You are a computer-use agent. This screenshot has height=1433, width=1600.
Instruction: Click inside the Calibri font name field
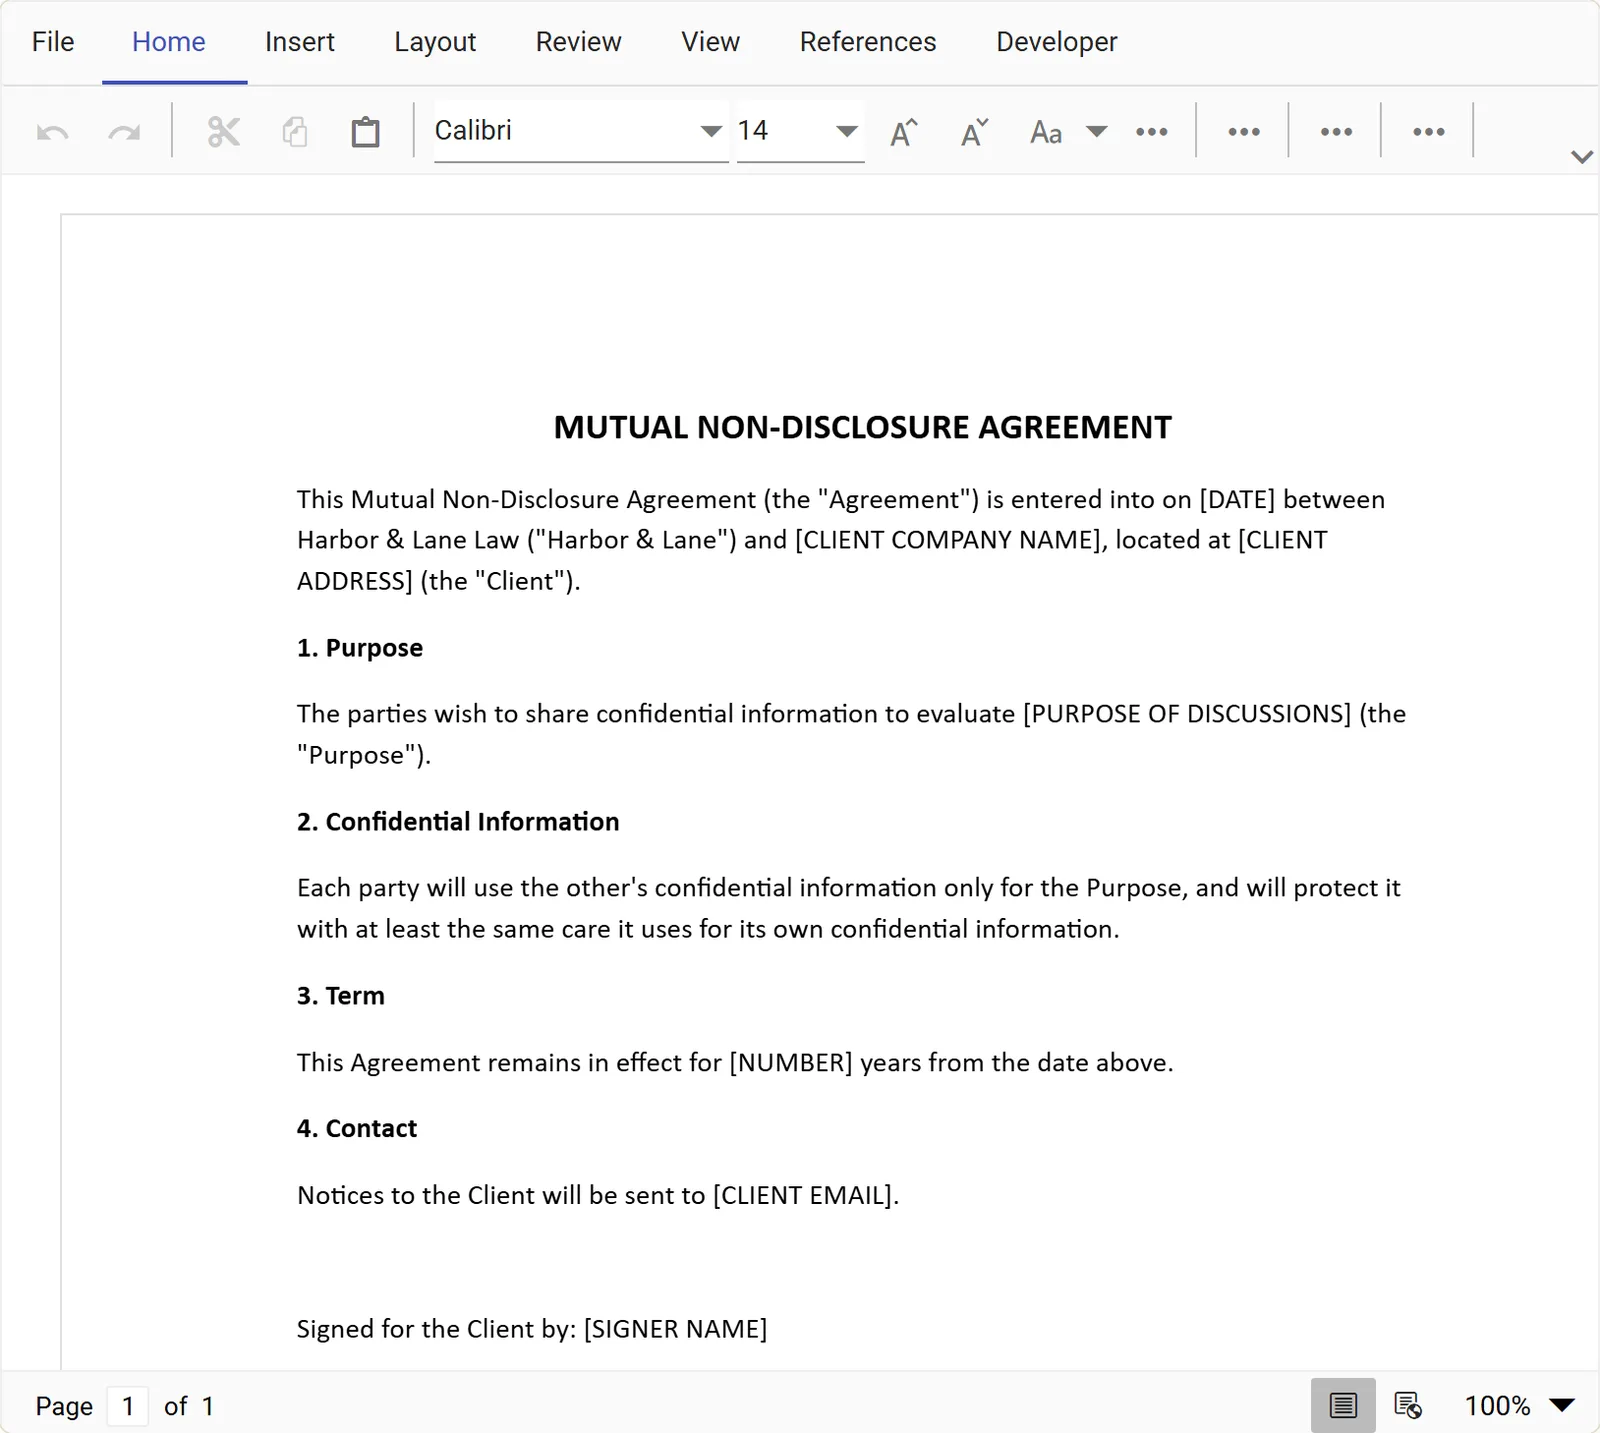tap(565, 131)
